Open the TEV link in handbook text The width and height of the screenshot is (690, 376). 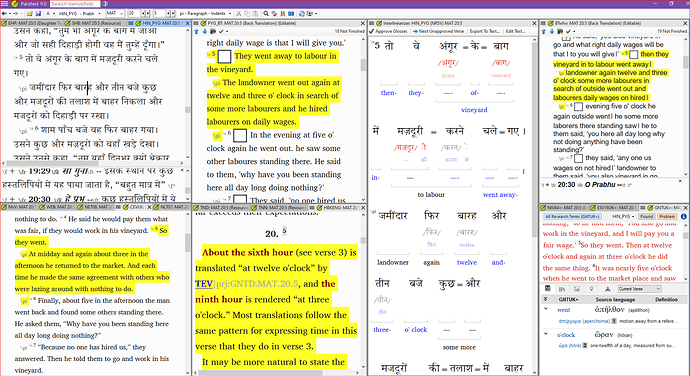point(204,284)
